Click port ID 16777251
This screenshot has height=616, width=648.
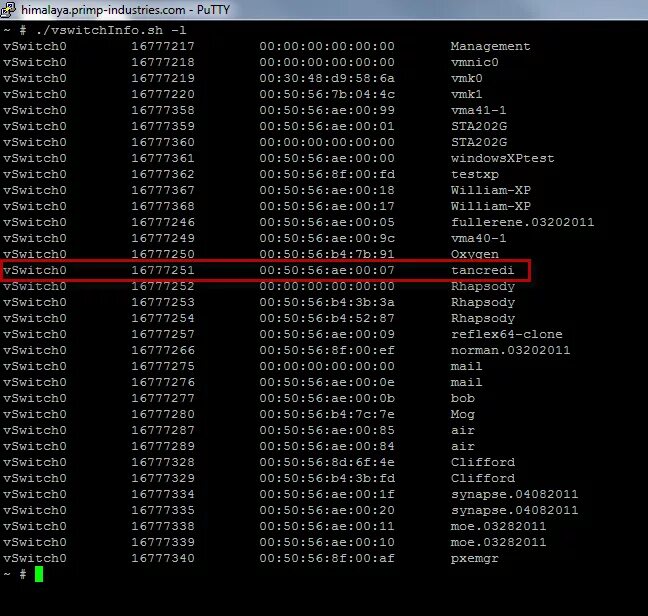point(163,270)
